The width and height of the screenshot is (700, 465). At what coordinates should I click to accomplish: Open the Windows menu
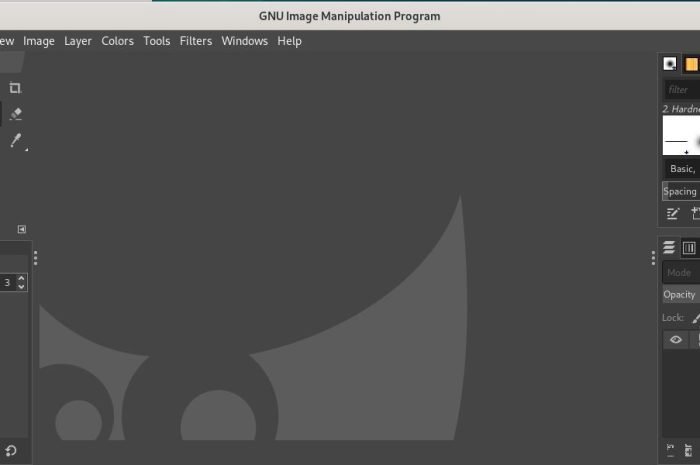coord(245,41)
